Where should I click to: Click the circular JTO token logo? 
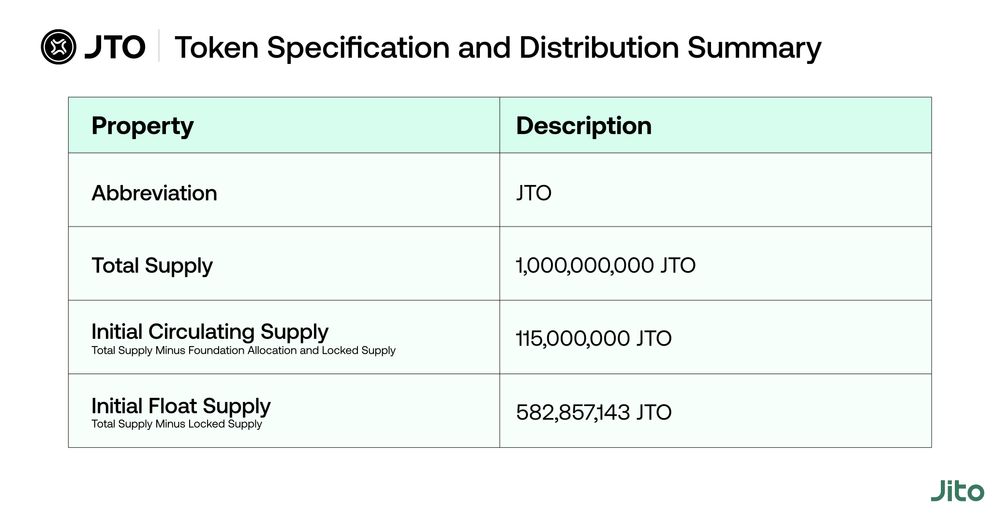click(58, 47)
